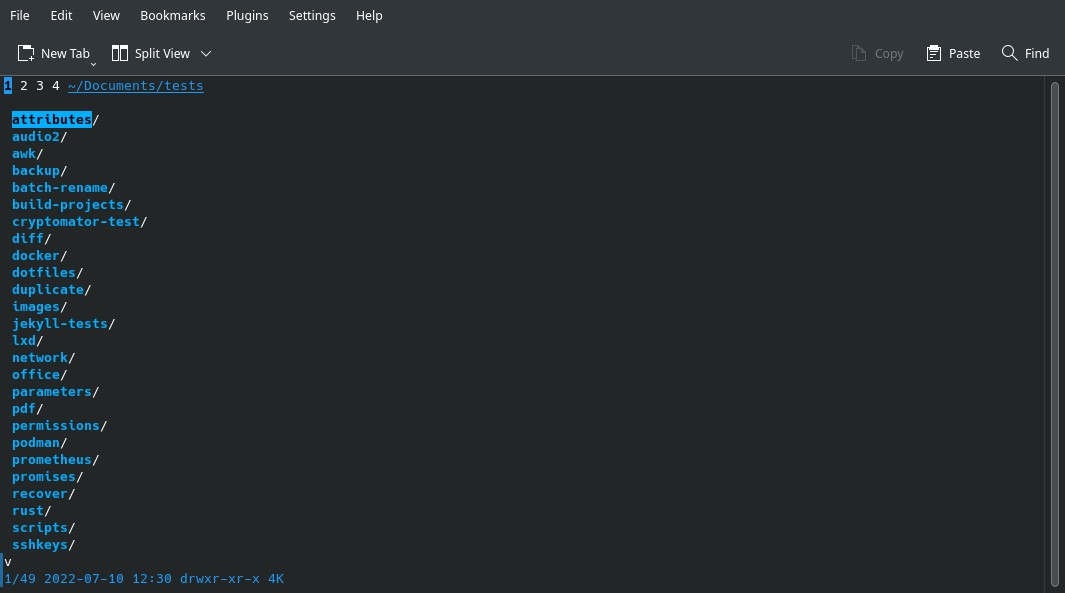The width and height of the screenshot is (1065, 593).
Task: Open the File menu
Action: [20, 15]
